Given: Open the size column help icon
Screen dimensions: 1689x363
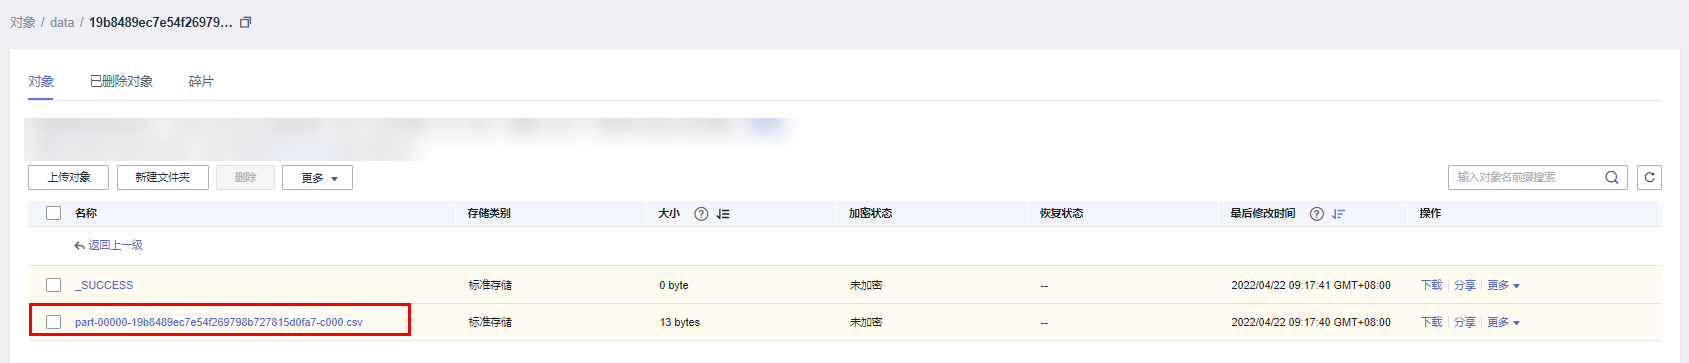Looking at the screenshot, I should tap(701, 214).
